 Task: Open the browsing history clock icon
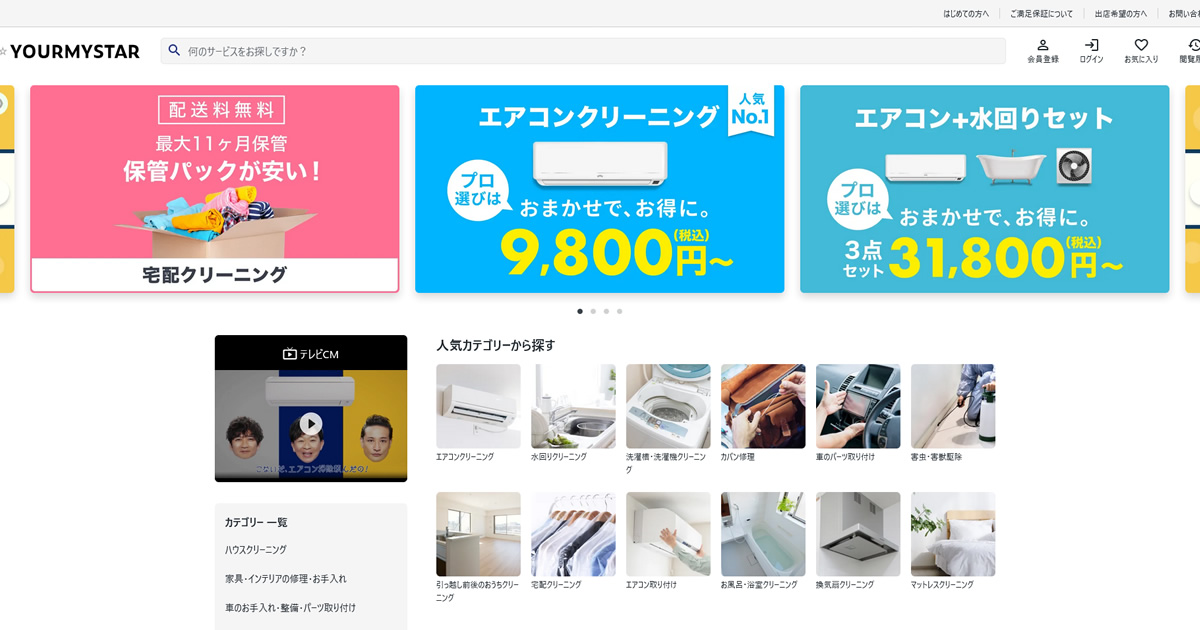click(1194, 45)
